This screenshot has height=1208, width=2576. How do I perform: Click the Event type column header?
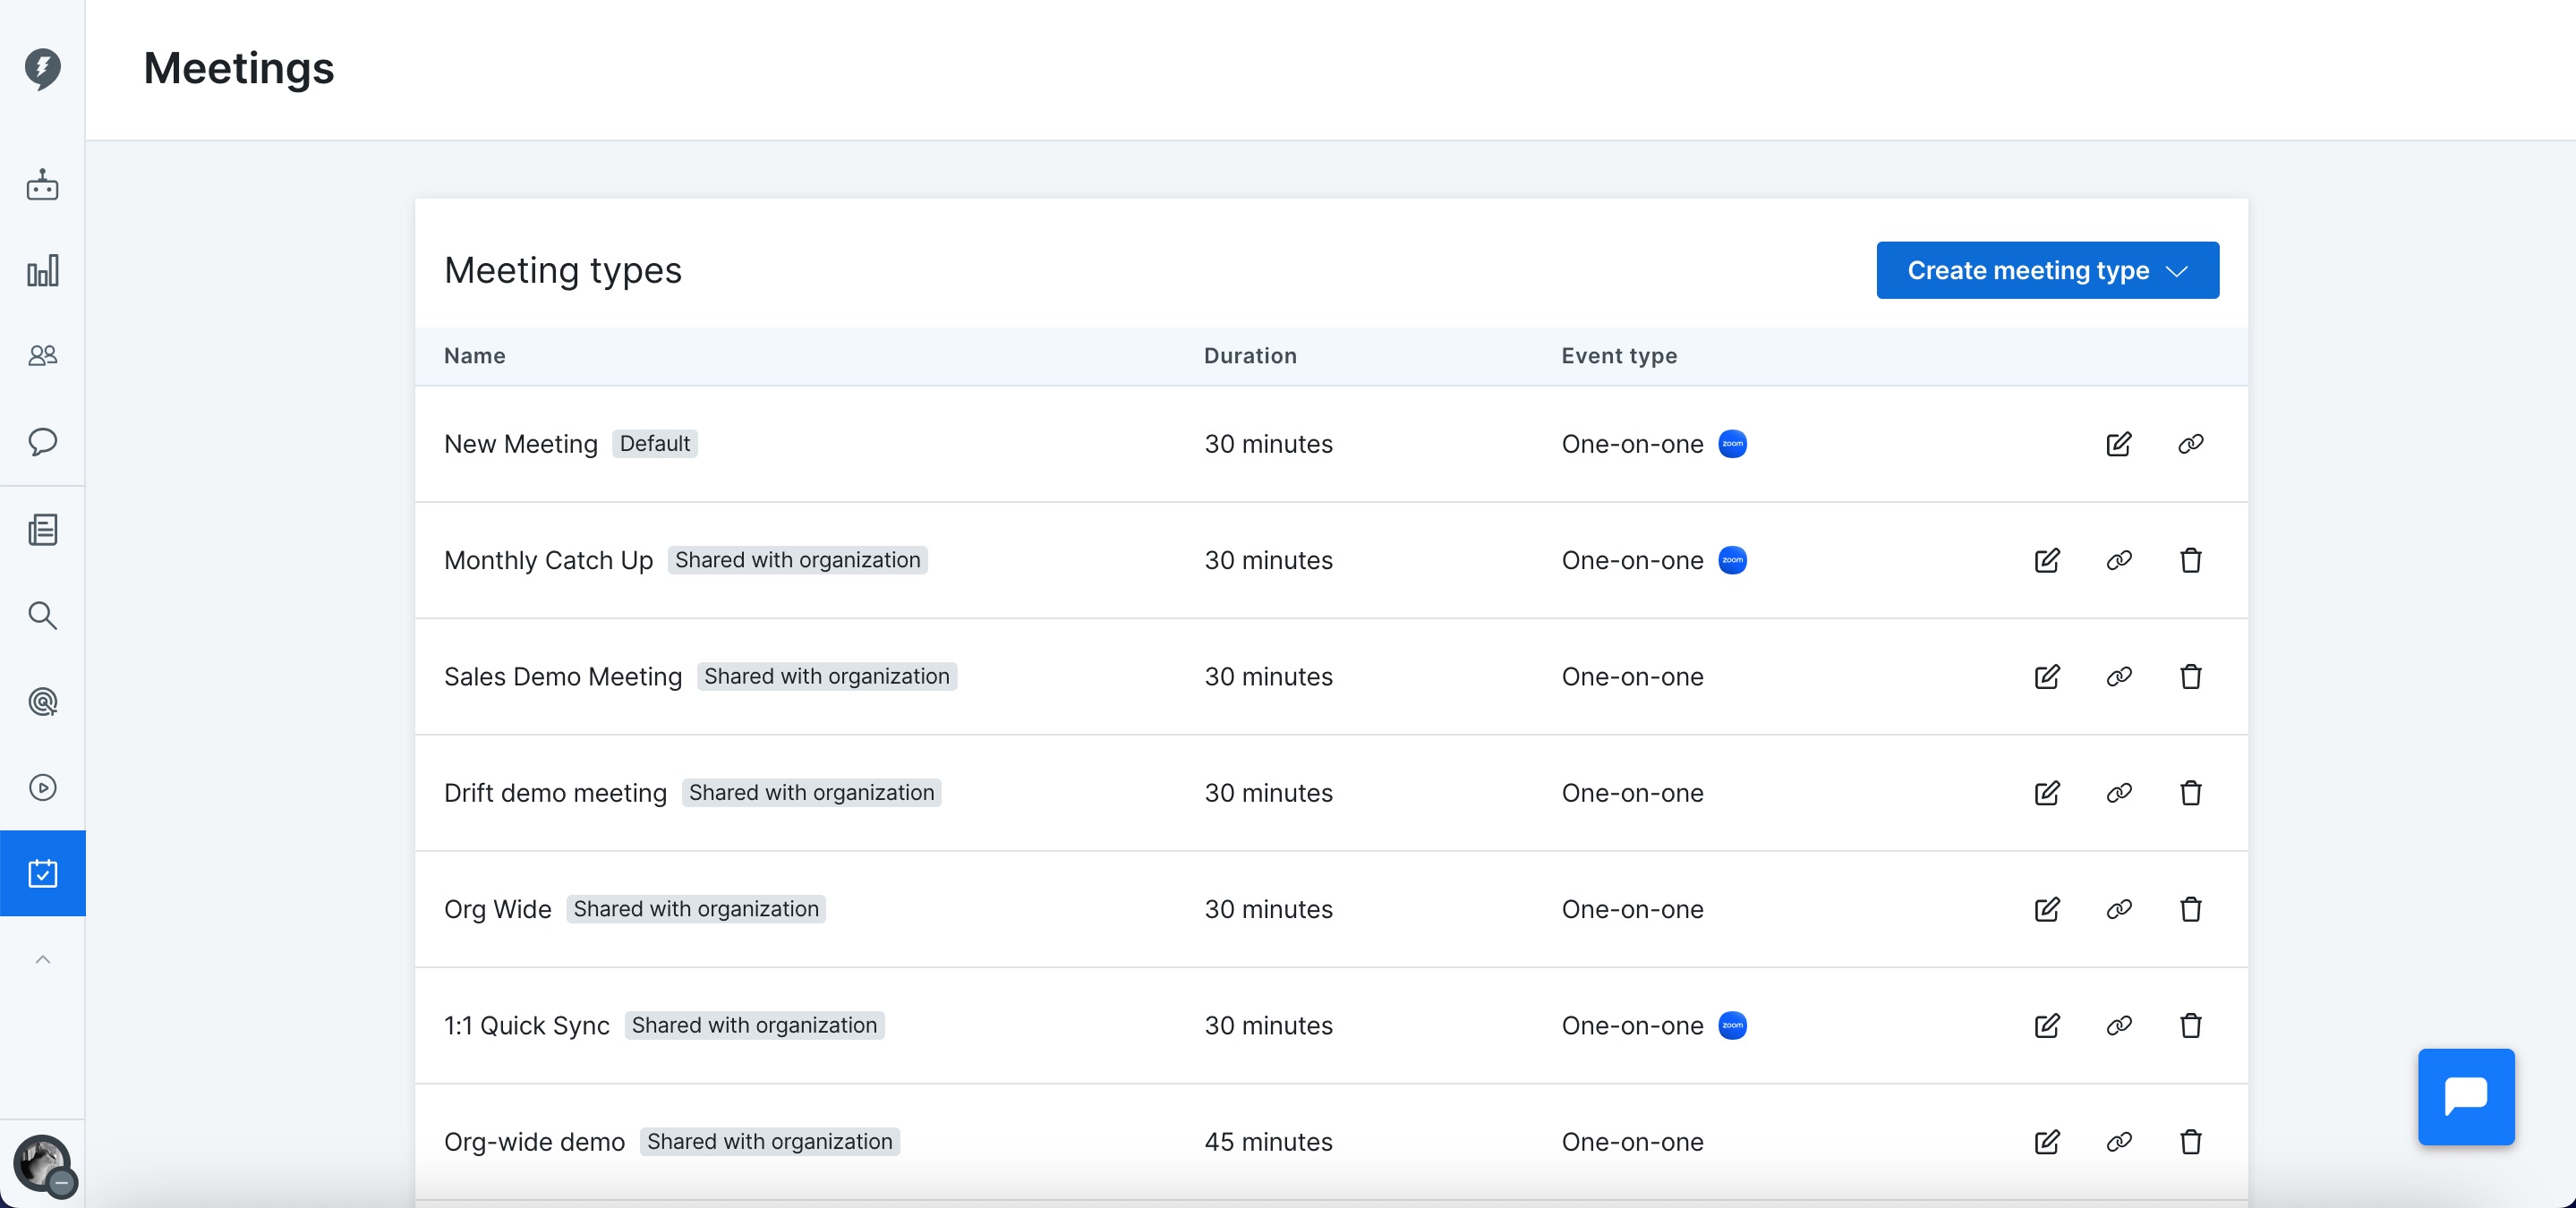[x=1619, y=356]
